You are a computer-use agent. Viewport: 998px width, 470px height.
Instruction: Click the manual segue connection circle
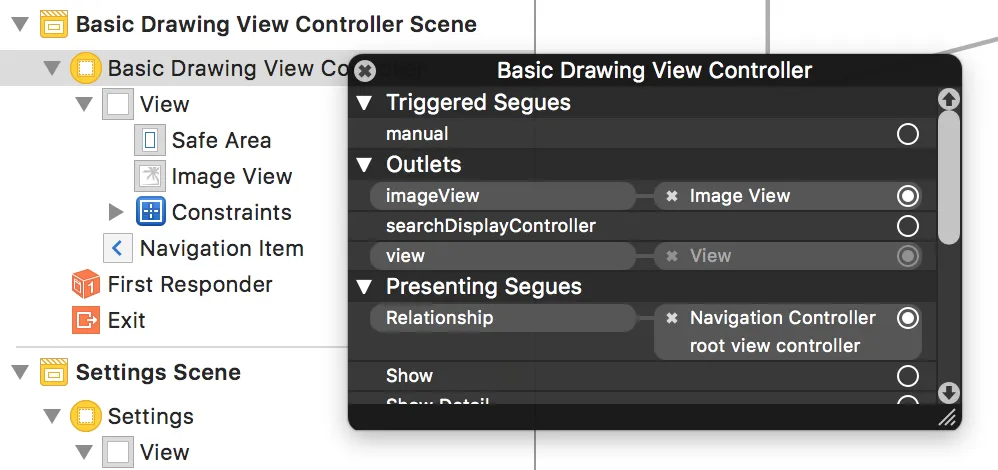908,134
